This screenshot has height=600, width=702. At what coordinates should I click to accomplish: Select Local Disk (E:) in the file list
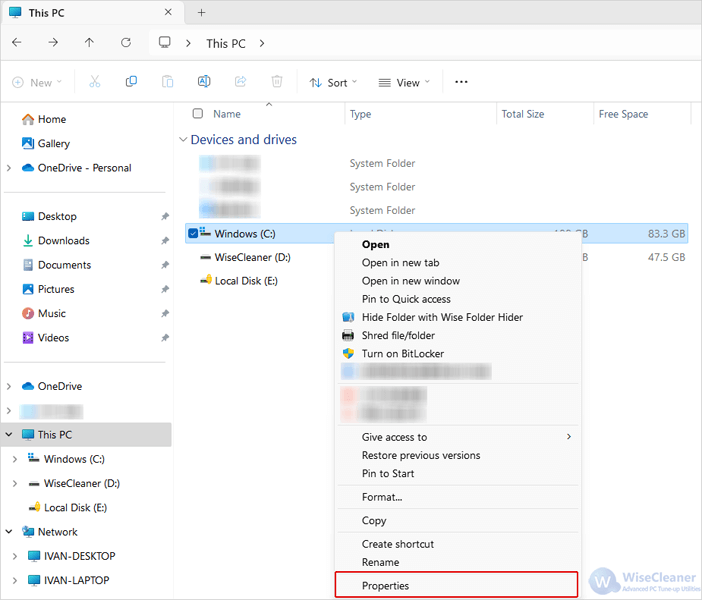tap(246, 281)
